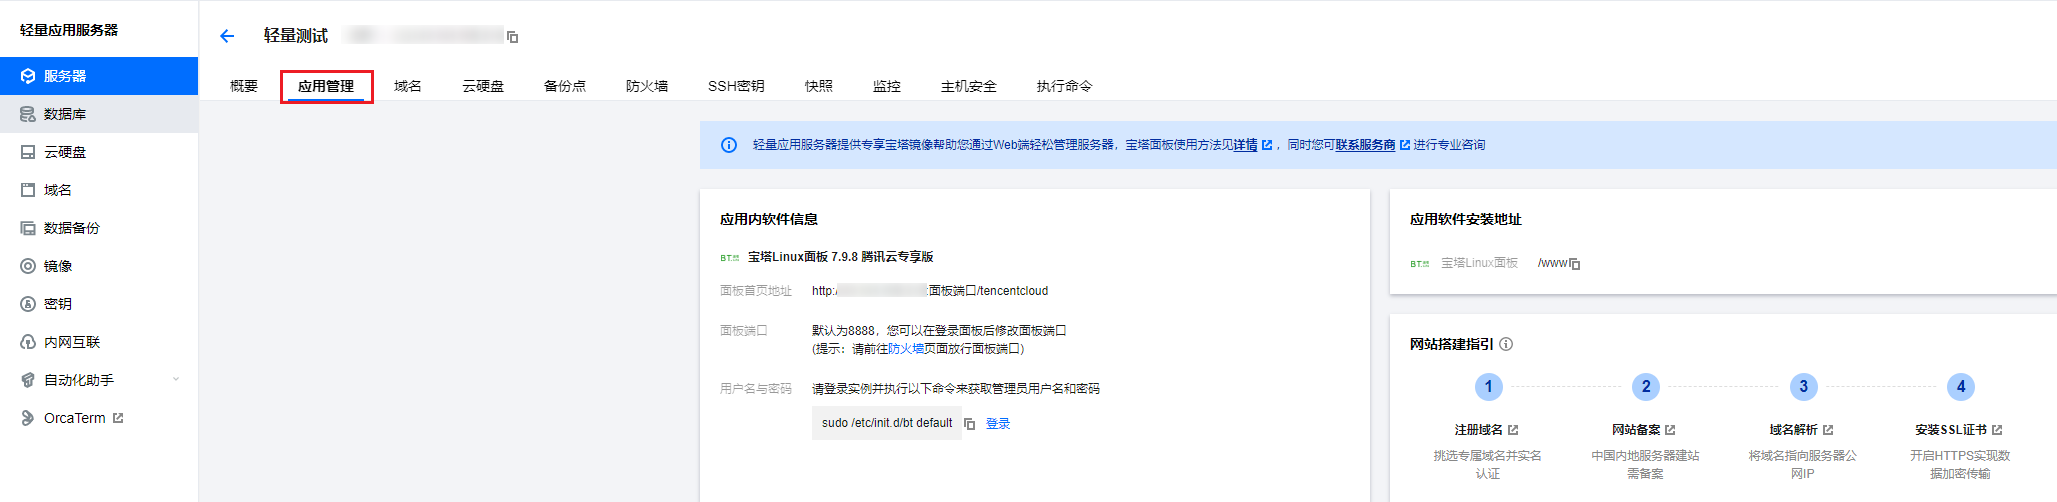Image resolution: width=2057 pixels, height=502 pixels.
Task: Expand the 自动化助手 sidebar menu chevron
Action: click(176, 380)
